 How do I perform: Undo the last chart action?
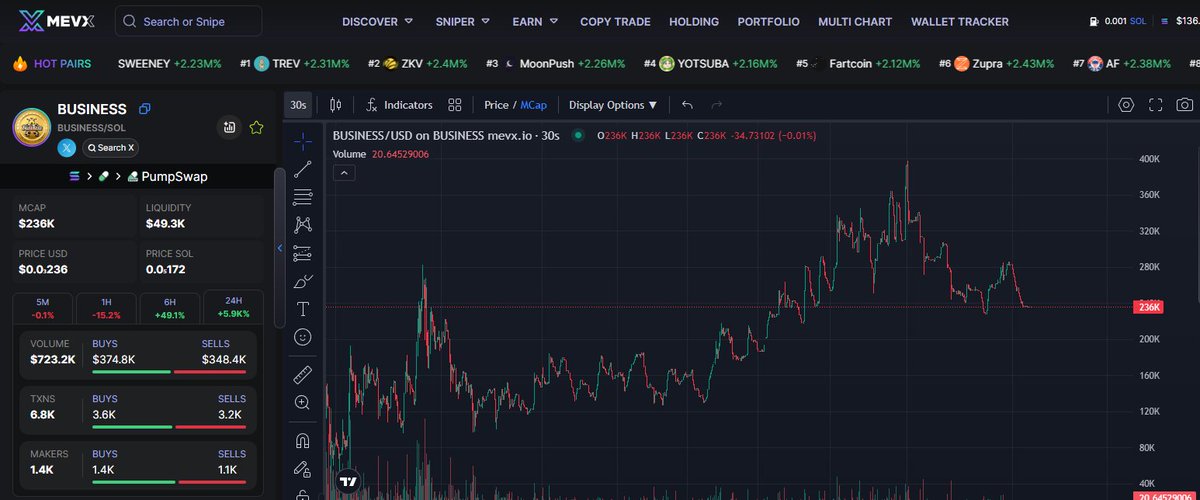coord(687,104)
